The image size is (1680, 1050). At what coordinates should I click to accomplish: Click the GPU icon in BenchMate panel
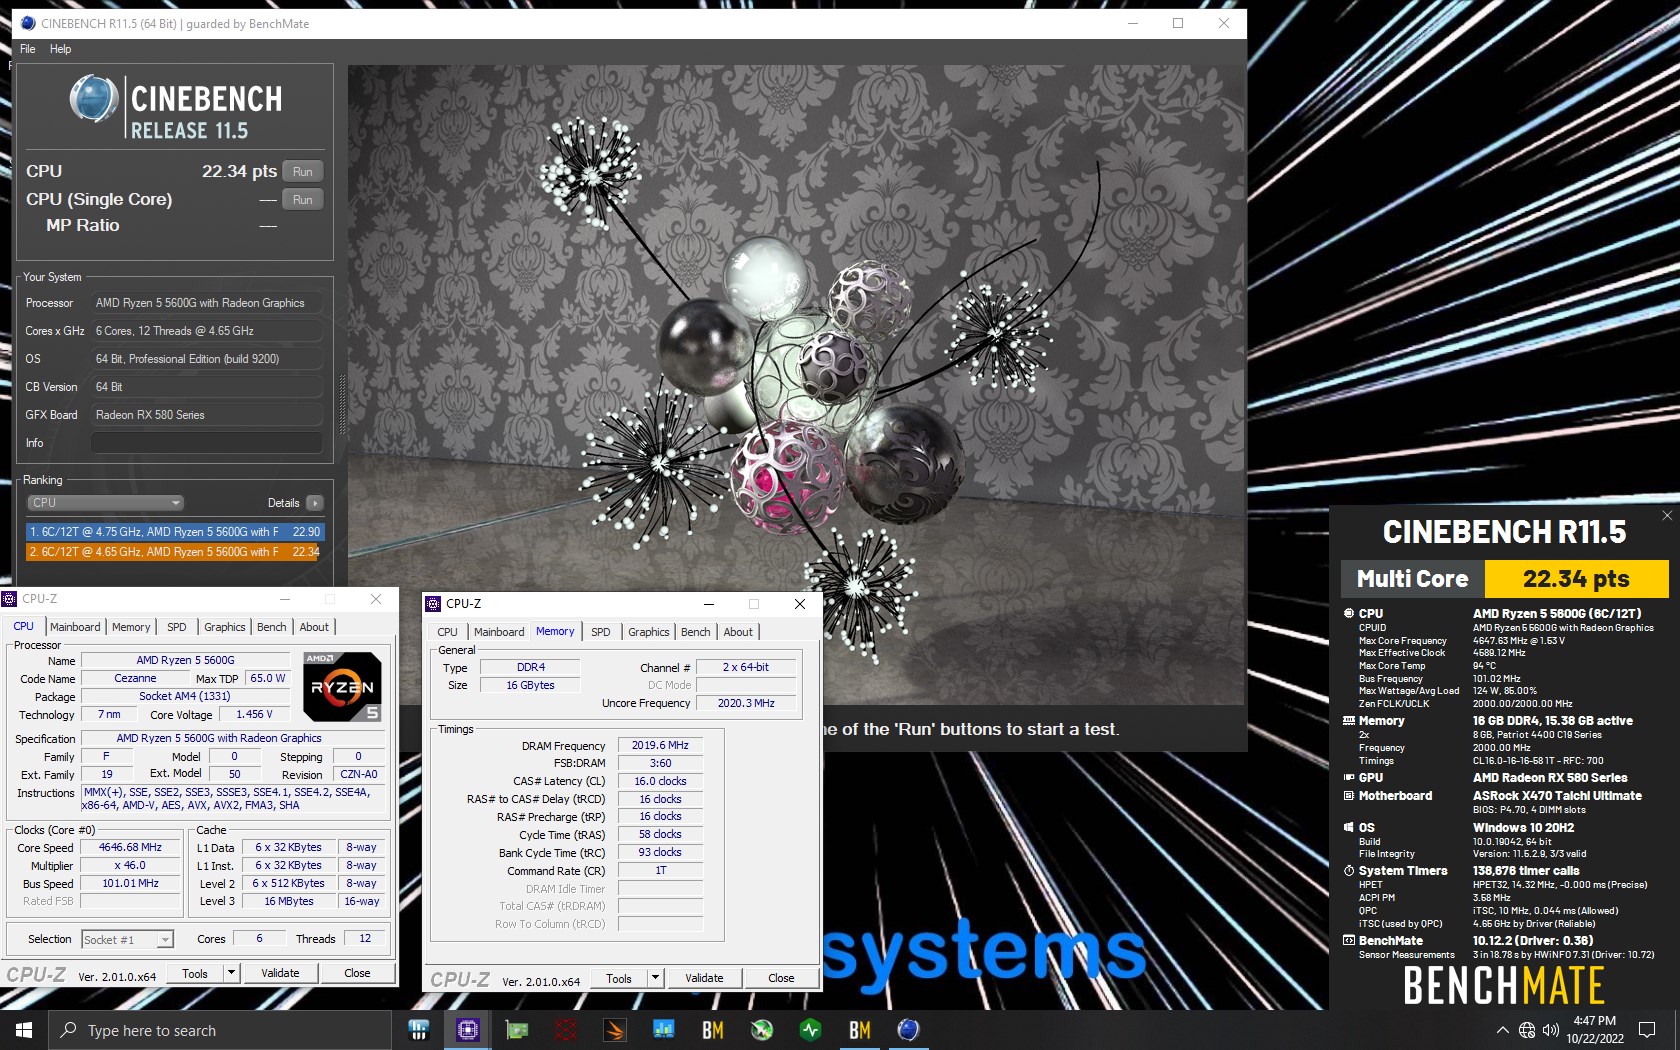coord(1349,777)
